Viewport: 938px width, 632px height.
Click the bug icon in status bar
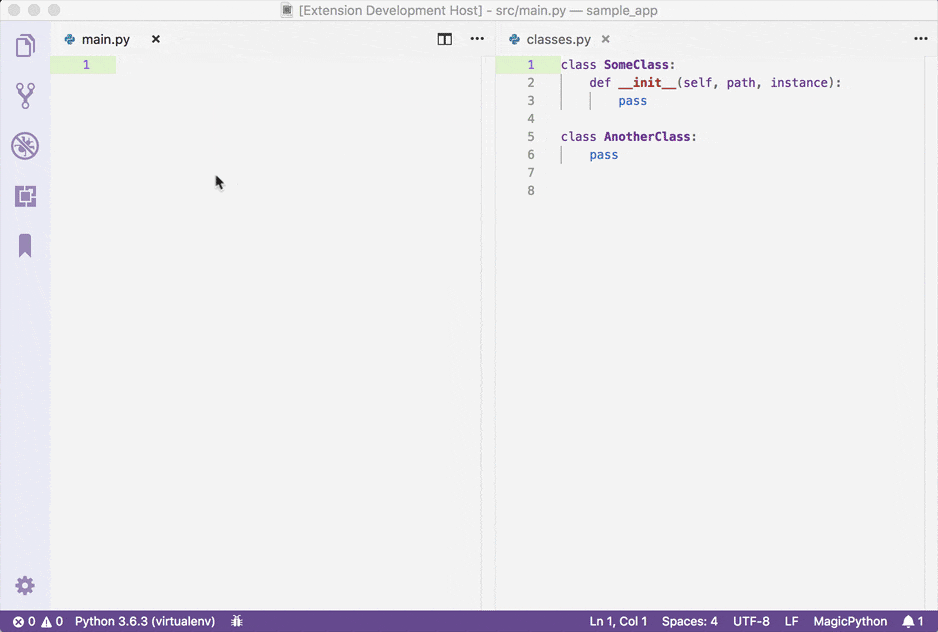[x=237, y=621]
